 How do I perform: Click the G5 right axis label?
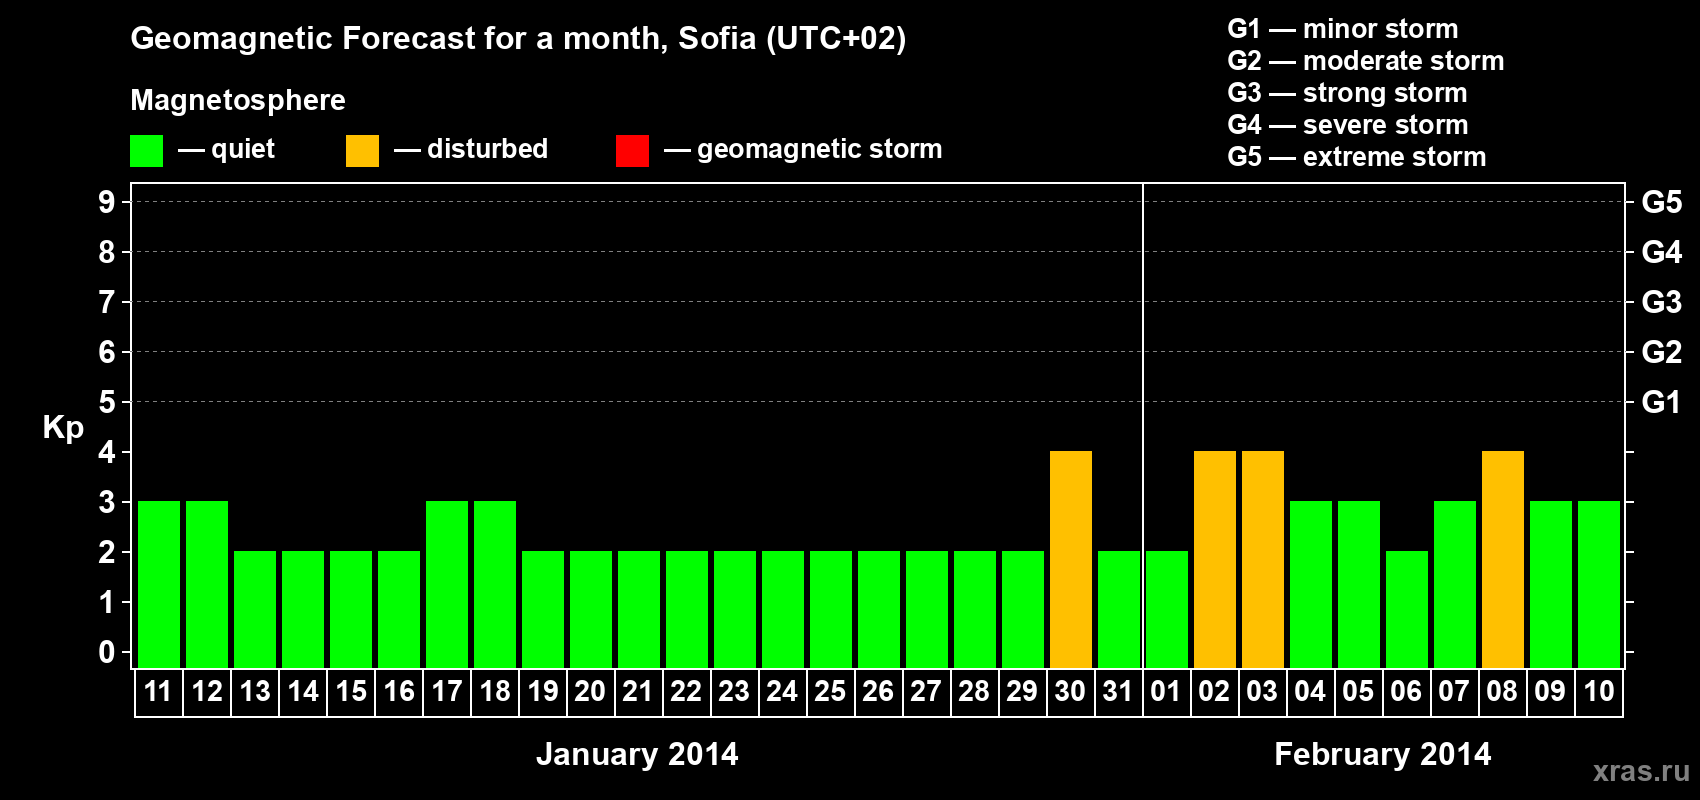[x=1662, y=202]
